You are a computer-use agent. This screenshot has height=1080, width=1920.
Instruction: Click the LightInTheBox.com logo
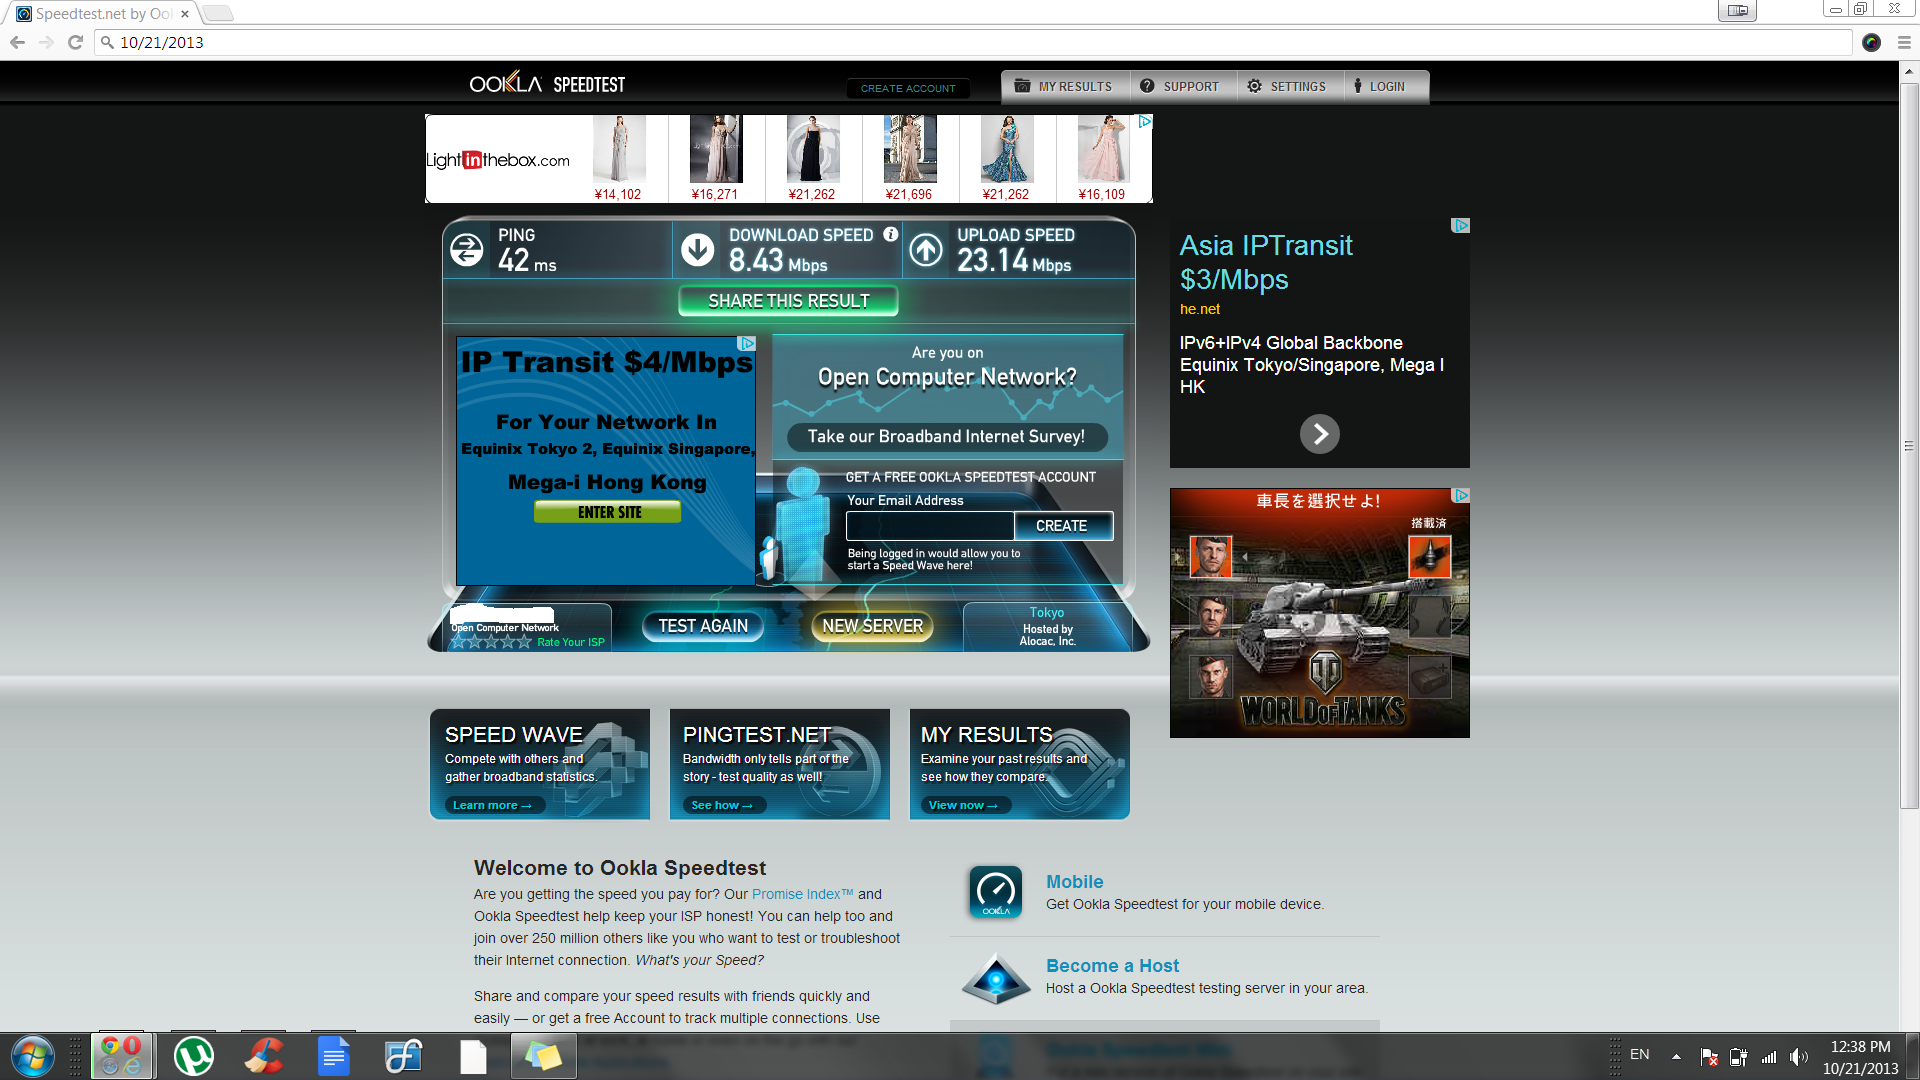coord(498,160)
